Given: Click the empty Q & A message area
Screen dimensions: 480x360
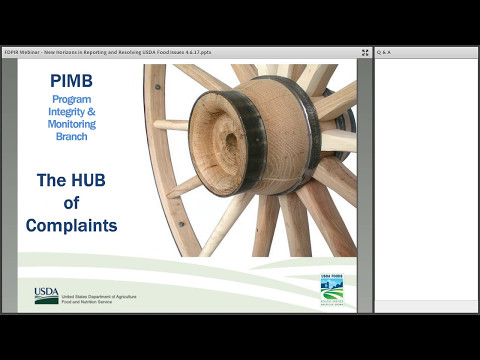Looking at the screenshot, I should pos(426,179).
